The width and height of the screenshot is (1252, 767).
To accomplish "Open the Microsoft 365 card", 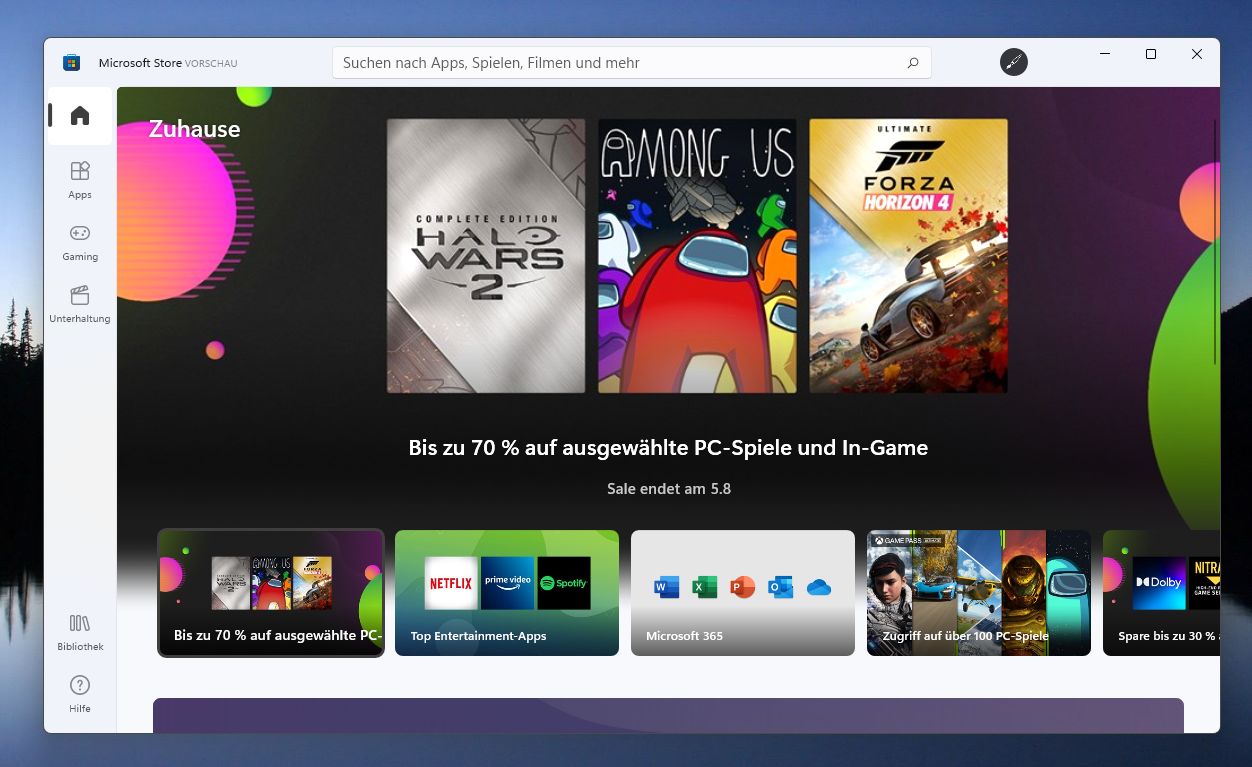I will (743, 593).
